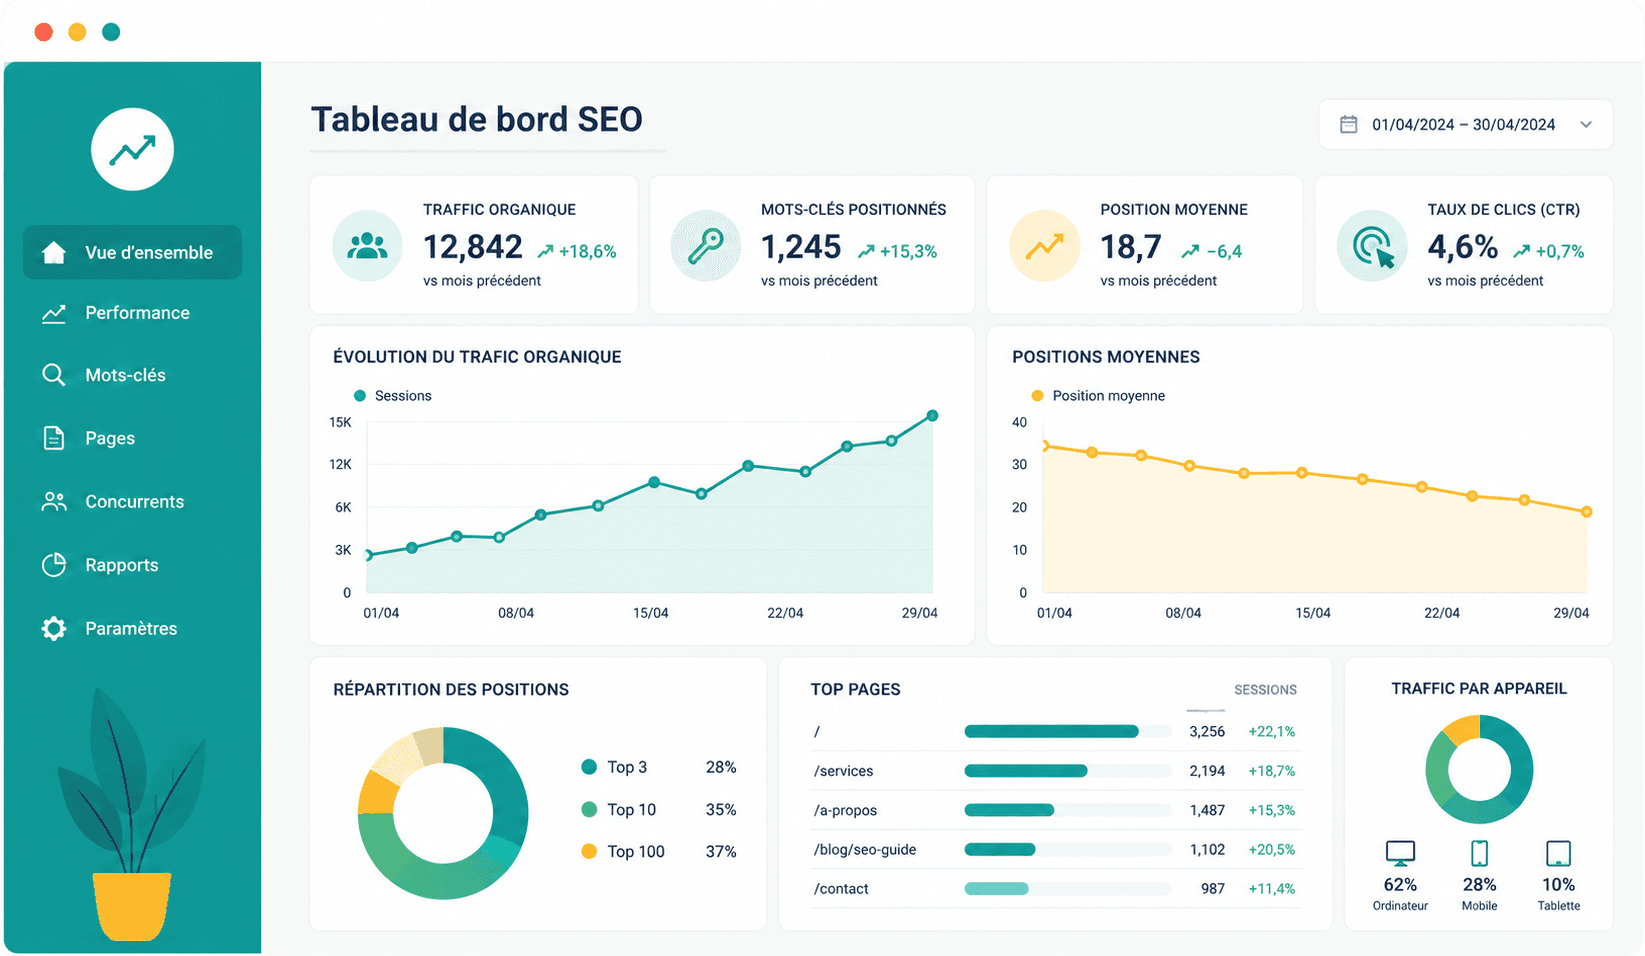Click the magnifier icon beside Mots-clés
Viewport: 1645px width, 956px height.
click(x=54, y=375)
